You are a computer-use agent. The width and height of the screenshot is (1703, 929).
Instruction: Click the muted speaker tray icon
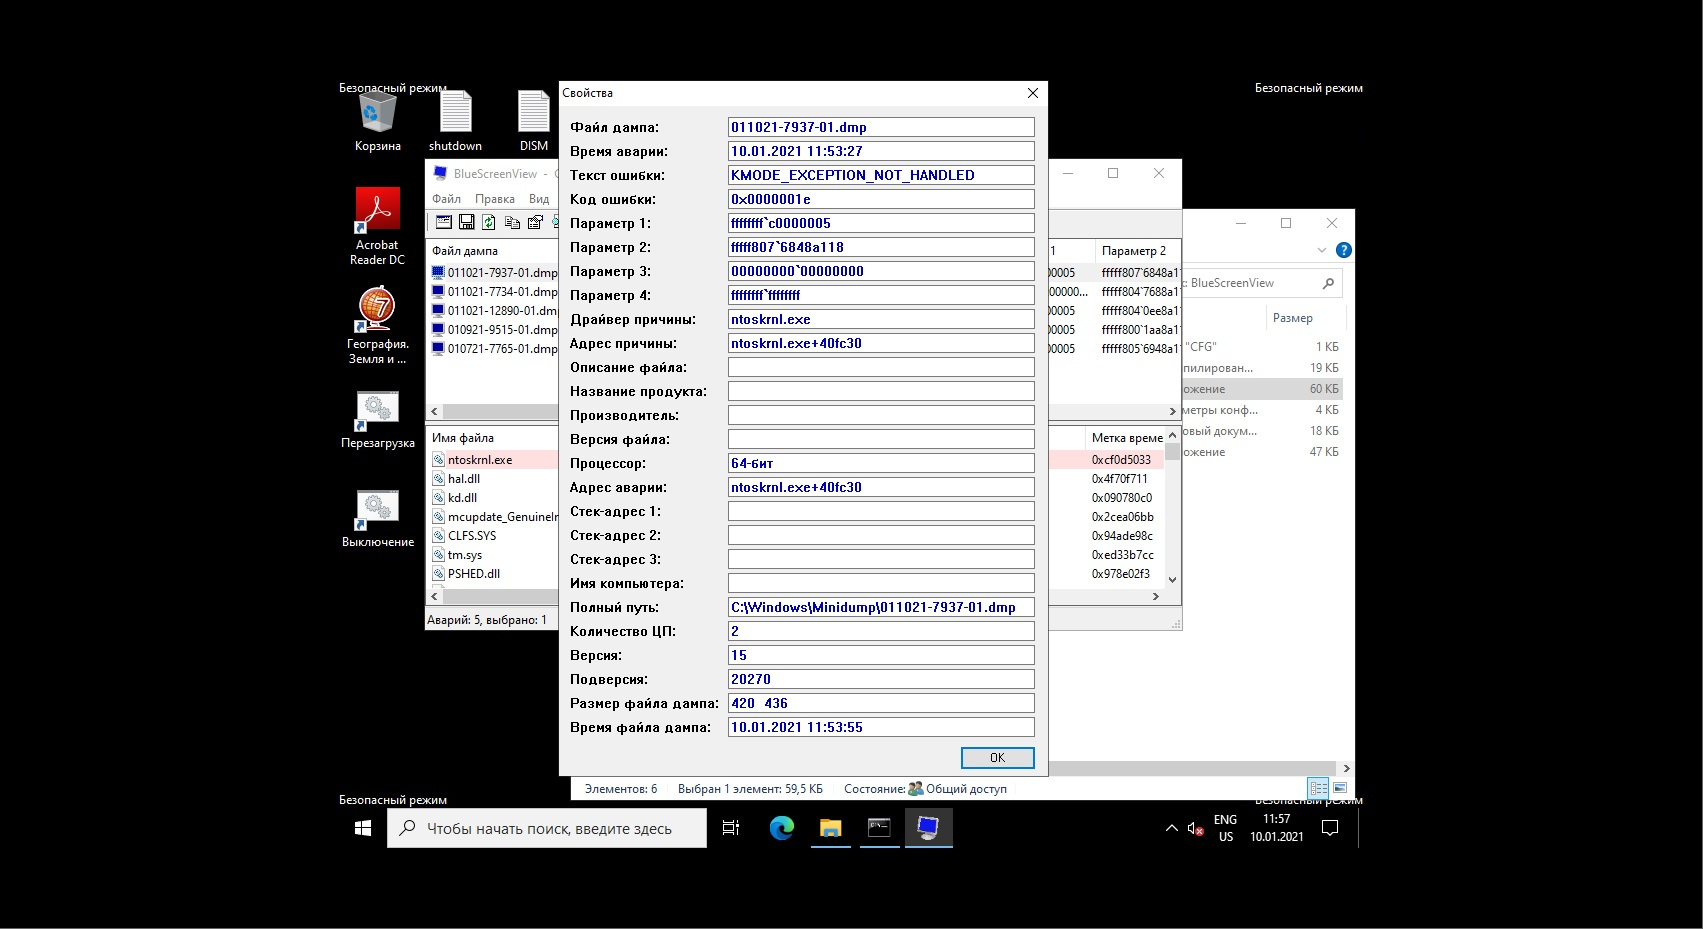[x=1195, y=828]
